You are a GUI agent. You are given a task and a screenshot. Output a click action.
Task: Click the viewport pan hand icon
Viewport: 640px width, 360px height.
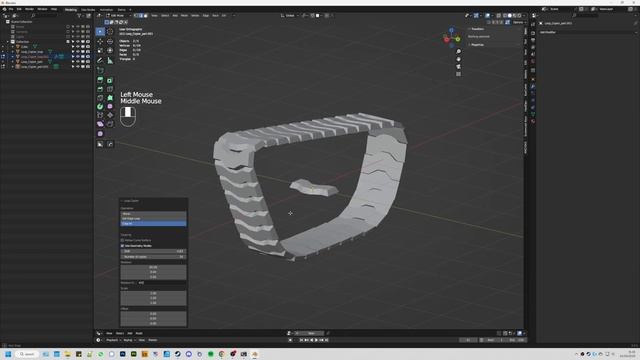[x=458, y=59]
